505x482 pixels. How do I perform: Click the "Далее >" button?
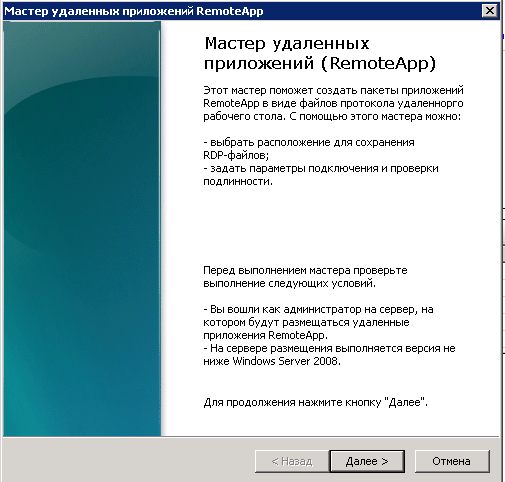coord(367,461)
